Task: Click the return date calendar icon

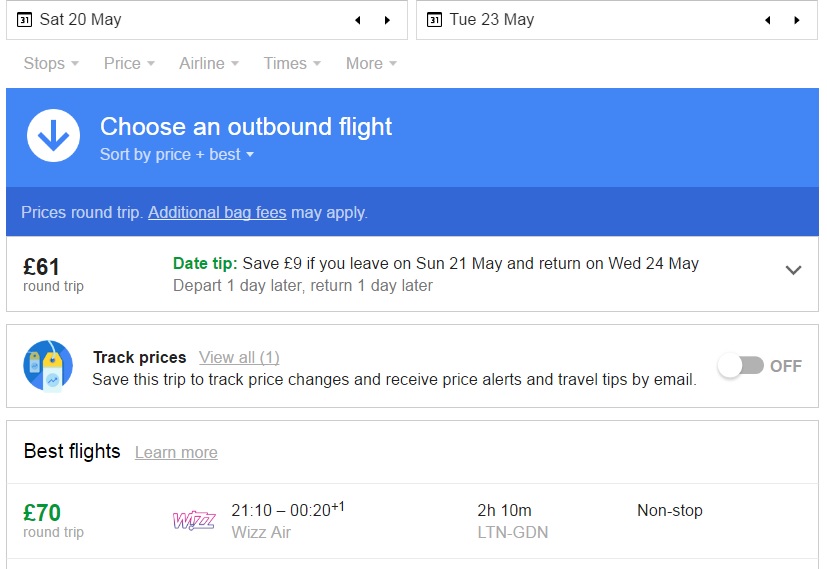Action: coord(434,20)
